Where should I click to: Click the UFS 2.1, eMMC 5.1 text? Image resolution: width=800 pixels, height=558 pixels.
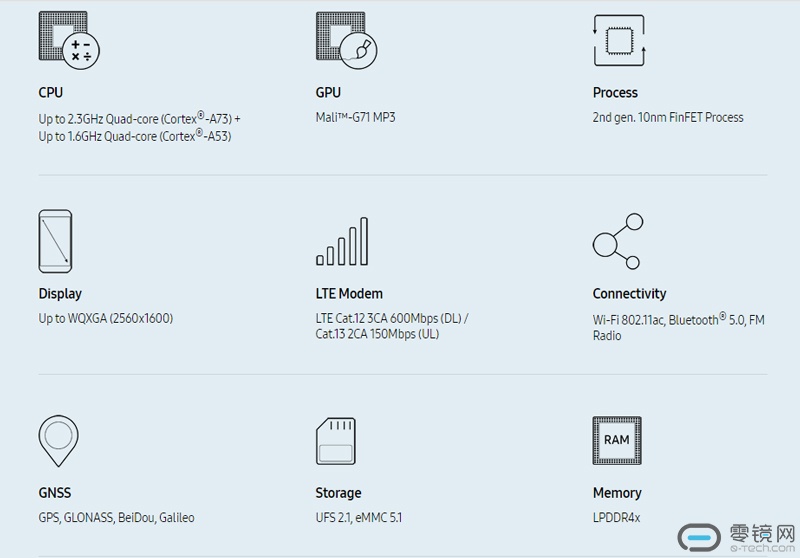click(x=358, y=518)
